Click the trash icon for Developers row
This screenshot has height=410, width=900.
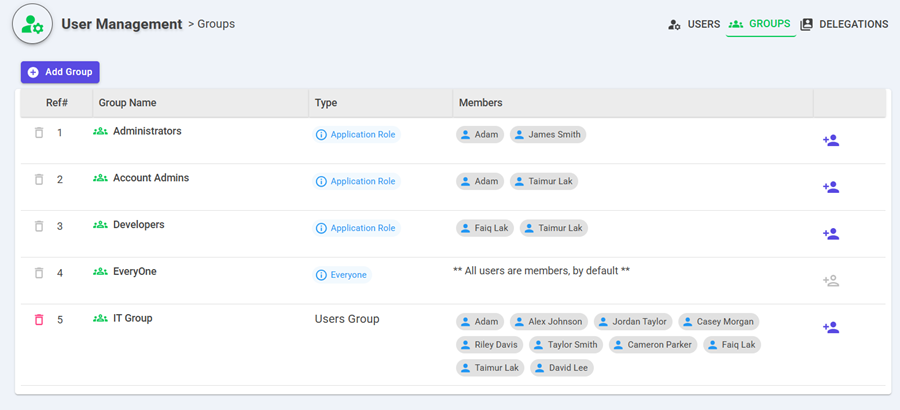(39, 227)
